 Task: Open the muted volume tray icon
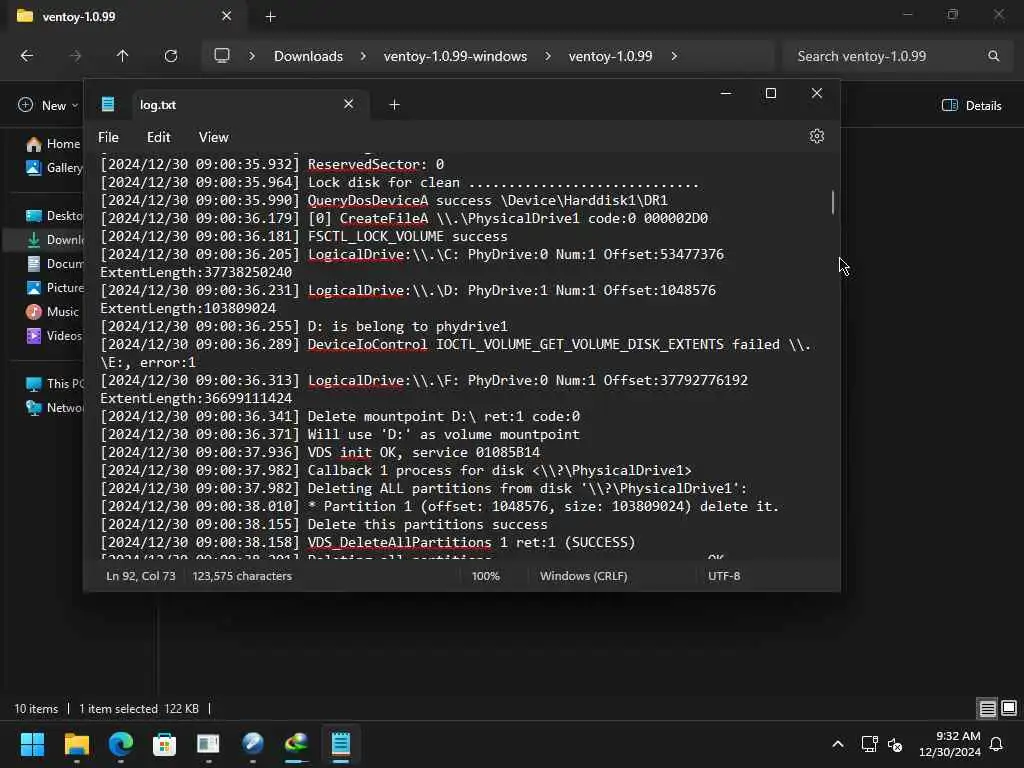pyautogui.click(x=895, y=744)
